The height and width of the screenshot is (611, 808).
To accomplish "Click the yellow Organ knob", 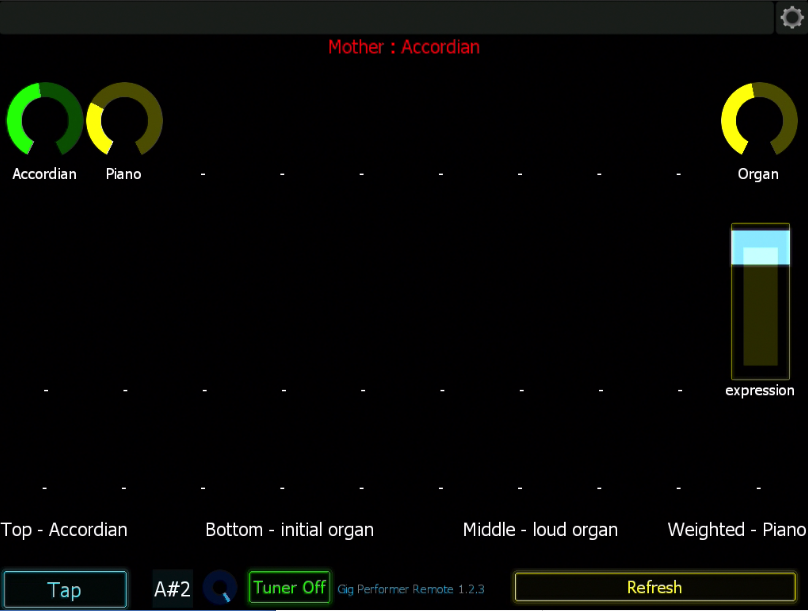I will point(759,120).
